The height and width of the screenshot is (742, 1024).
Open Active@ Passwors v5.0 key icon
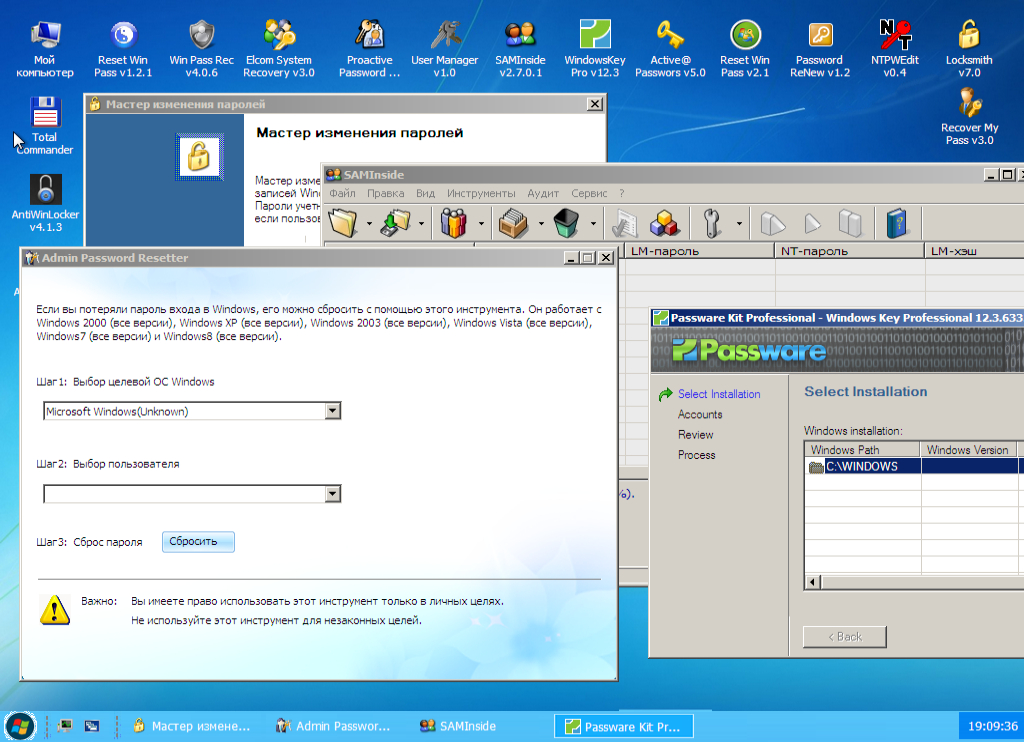[670, 49]
